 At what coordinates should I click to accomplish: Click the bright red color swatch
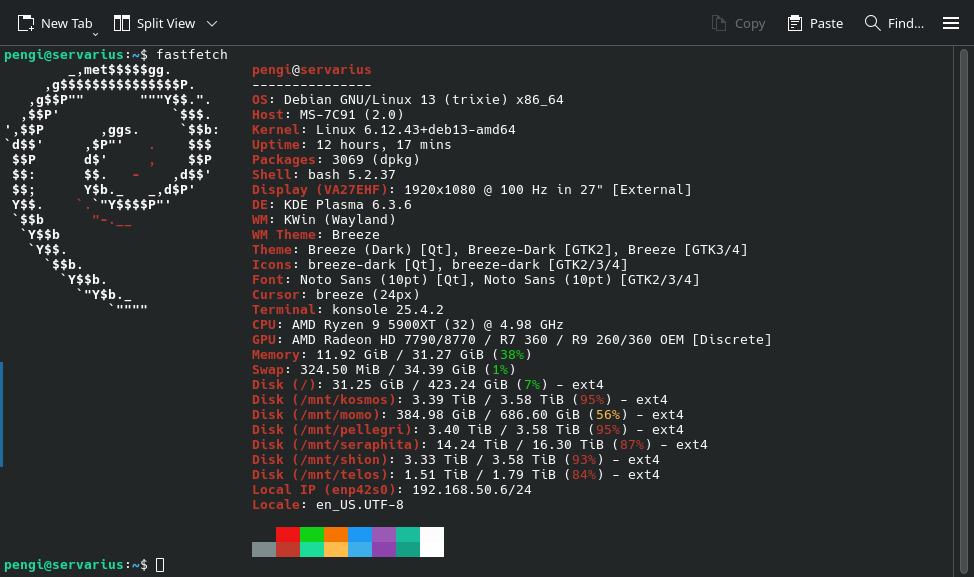[288, 535]
